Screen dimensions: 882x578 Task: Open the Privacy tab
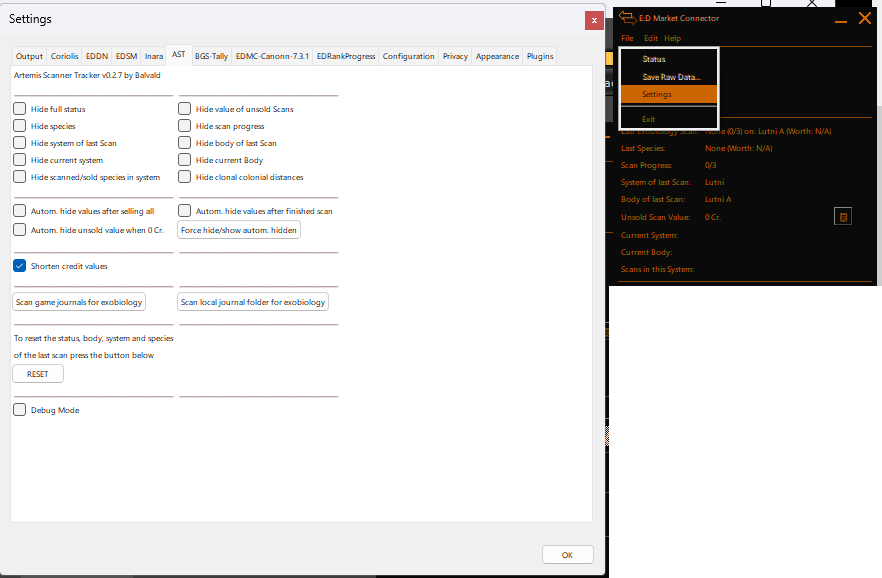coord(455,56)
